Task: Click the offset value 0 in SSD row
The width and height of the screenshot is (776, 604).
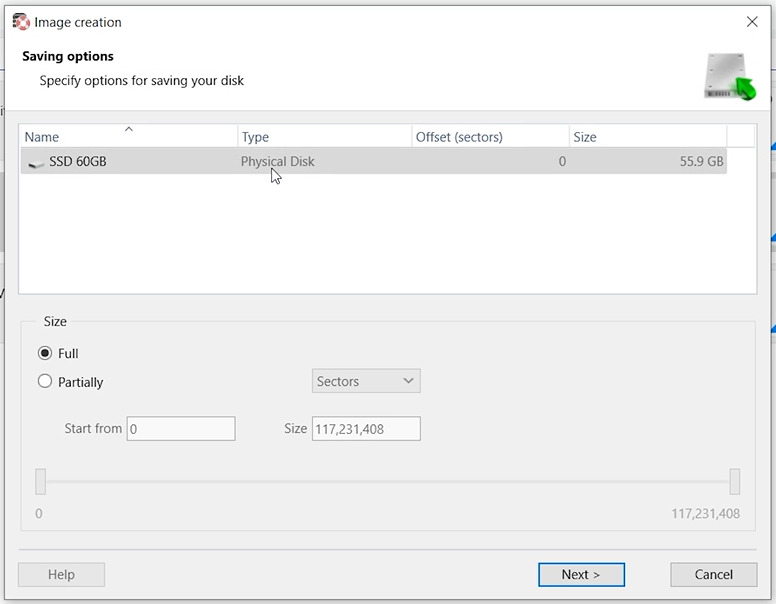Action: point(562,161)
